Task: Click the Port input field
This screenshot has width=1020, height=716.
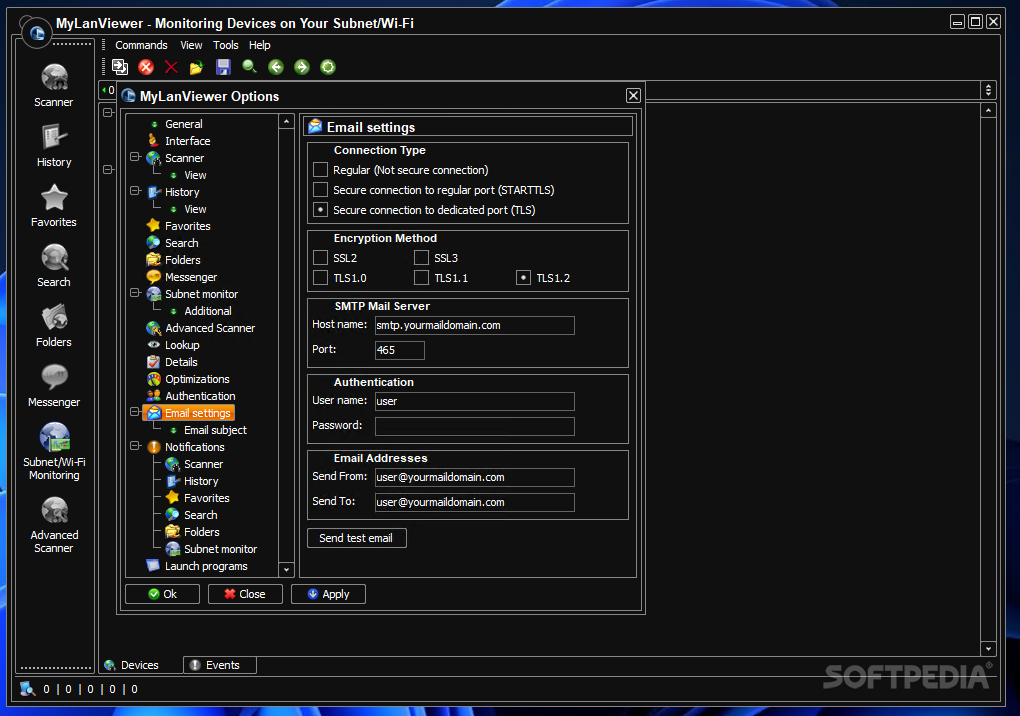Action: [400, 351]
